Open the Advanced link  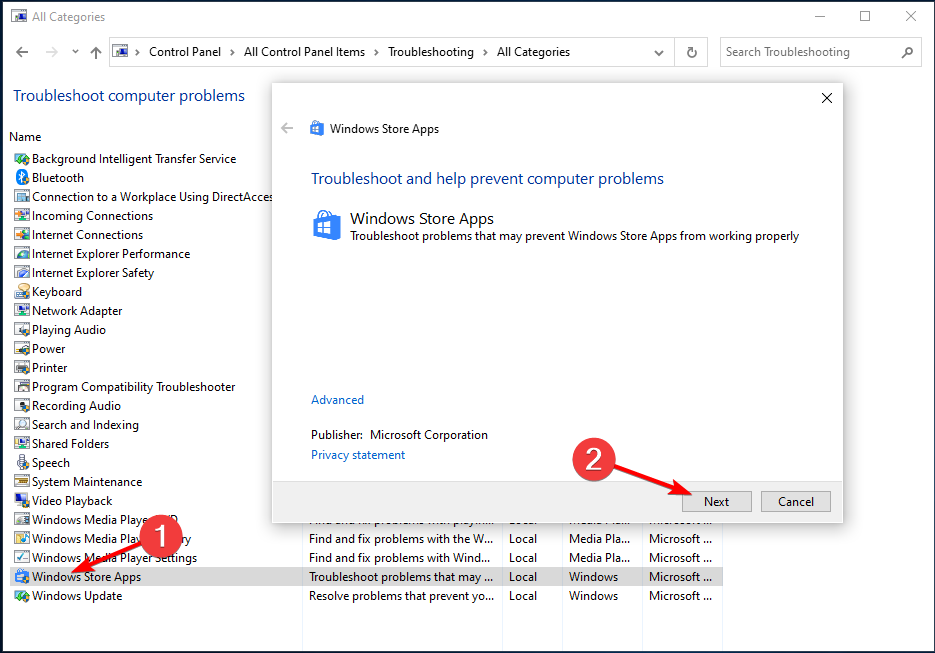338,400
